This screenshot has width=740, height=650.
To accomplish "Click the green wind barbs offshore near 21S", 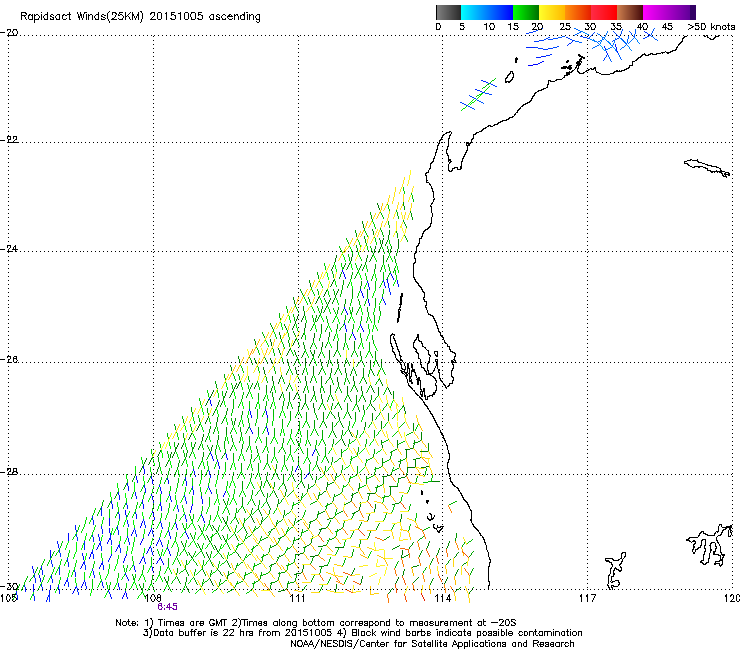I will tap(479, 94).
